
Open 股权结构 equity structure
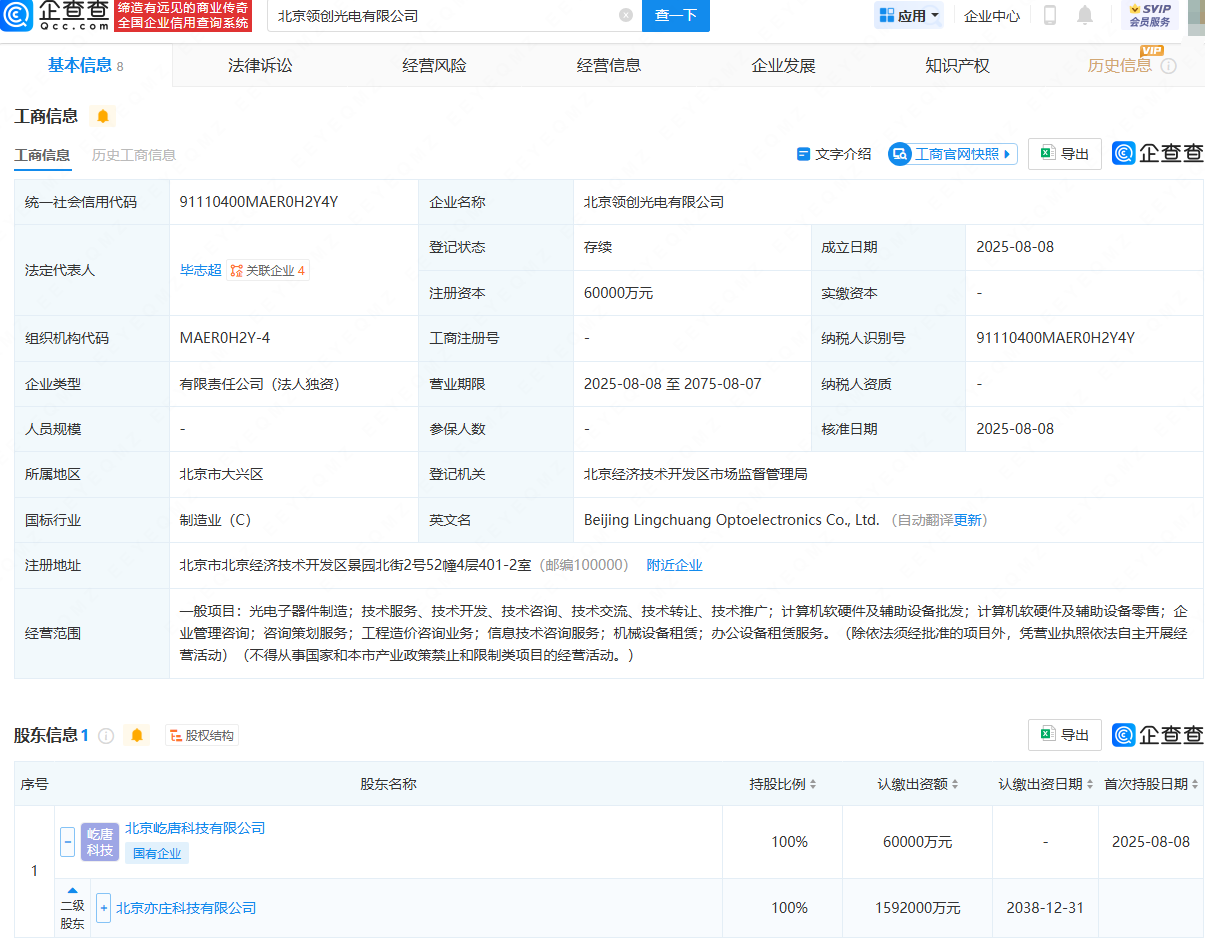(x=202, y=736)
